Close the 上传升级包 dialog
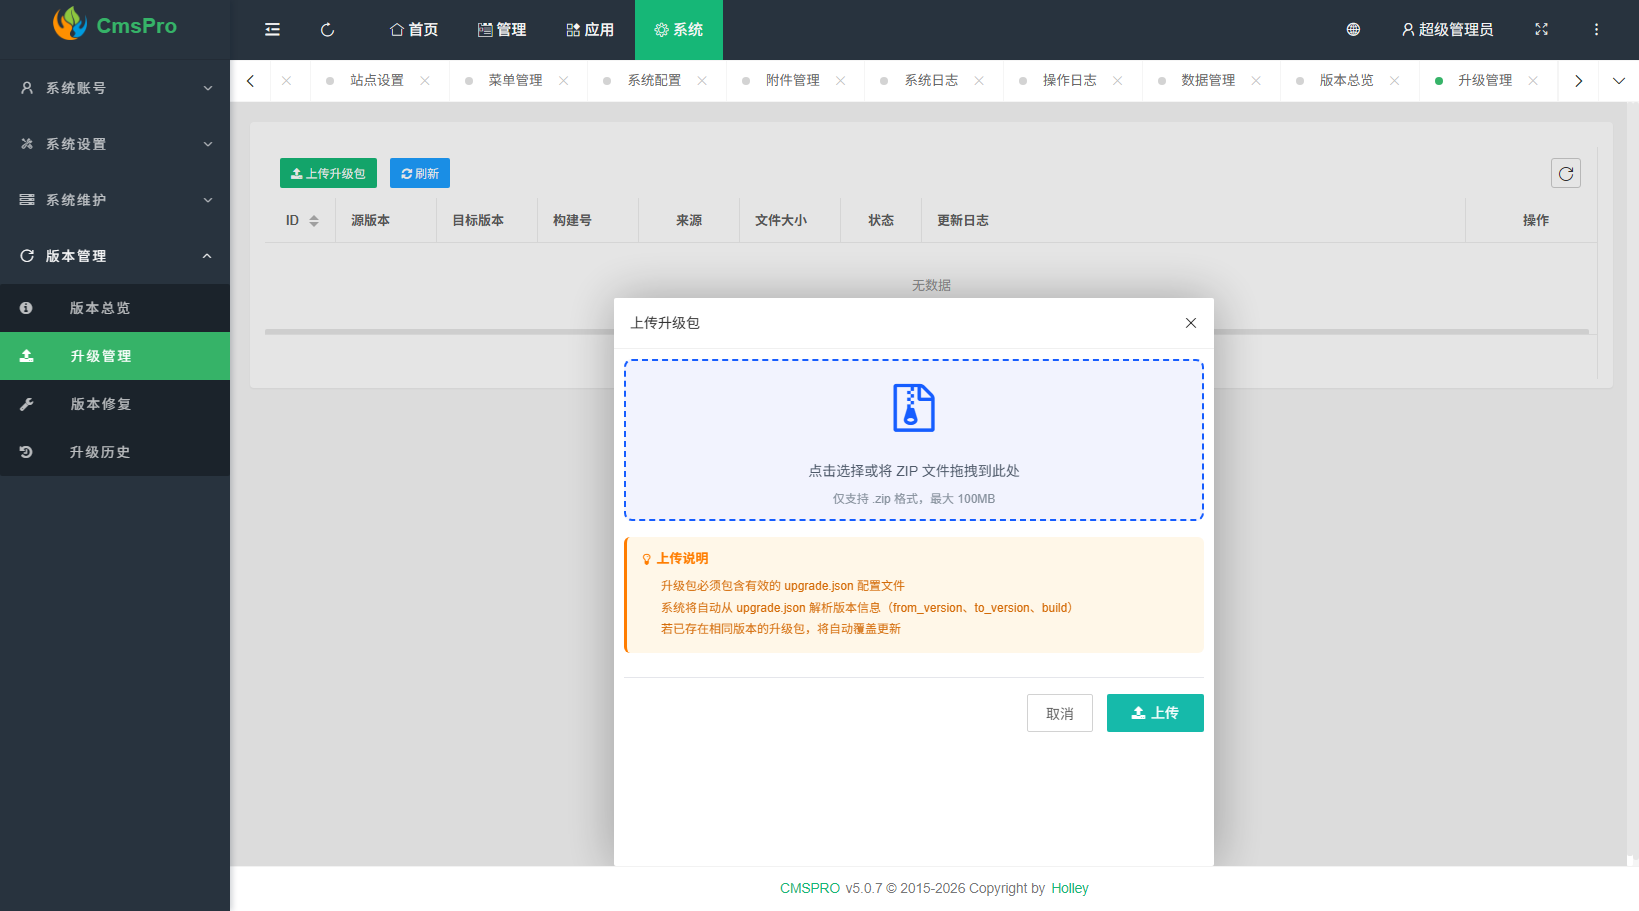Image resolution: width=1639 pixels, height=911 pixels. coord(1191,323)
